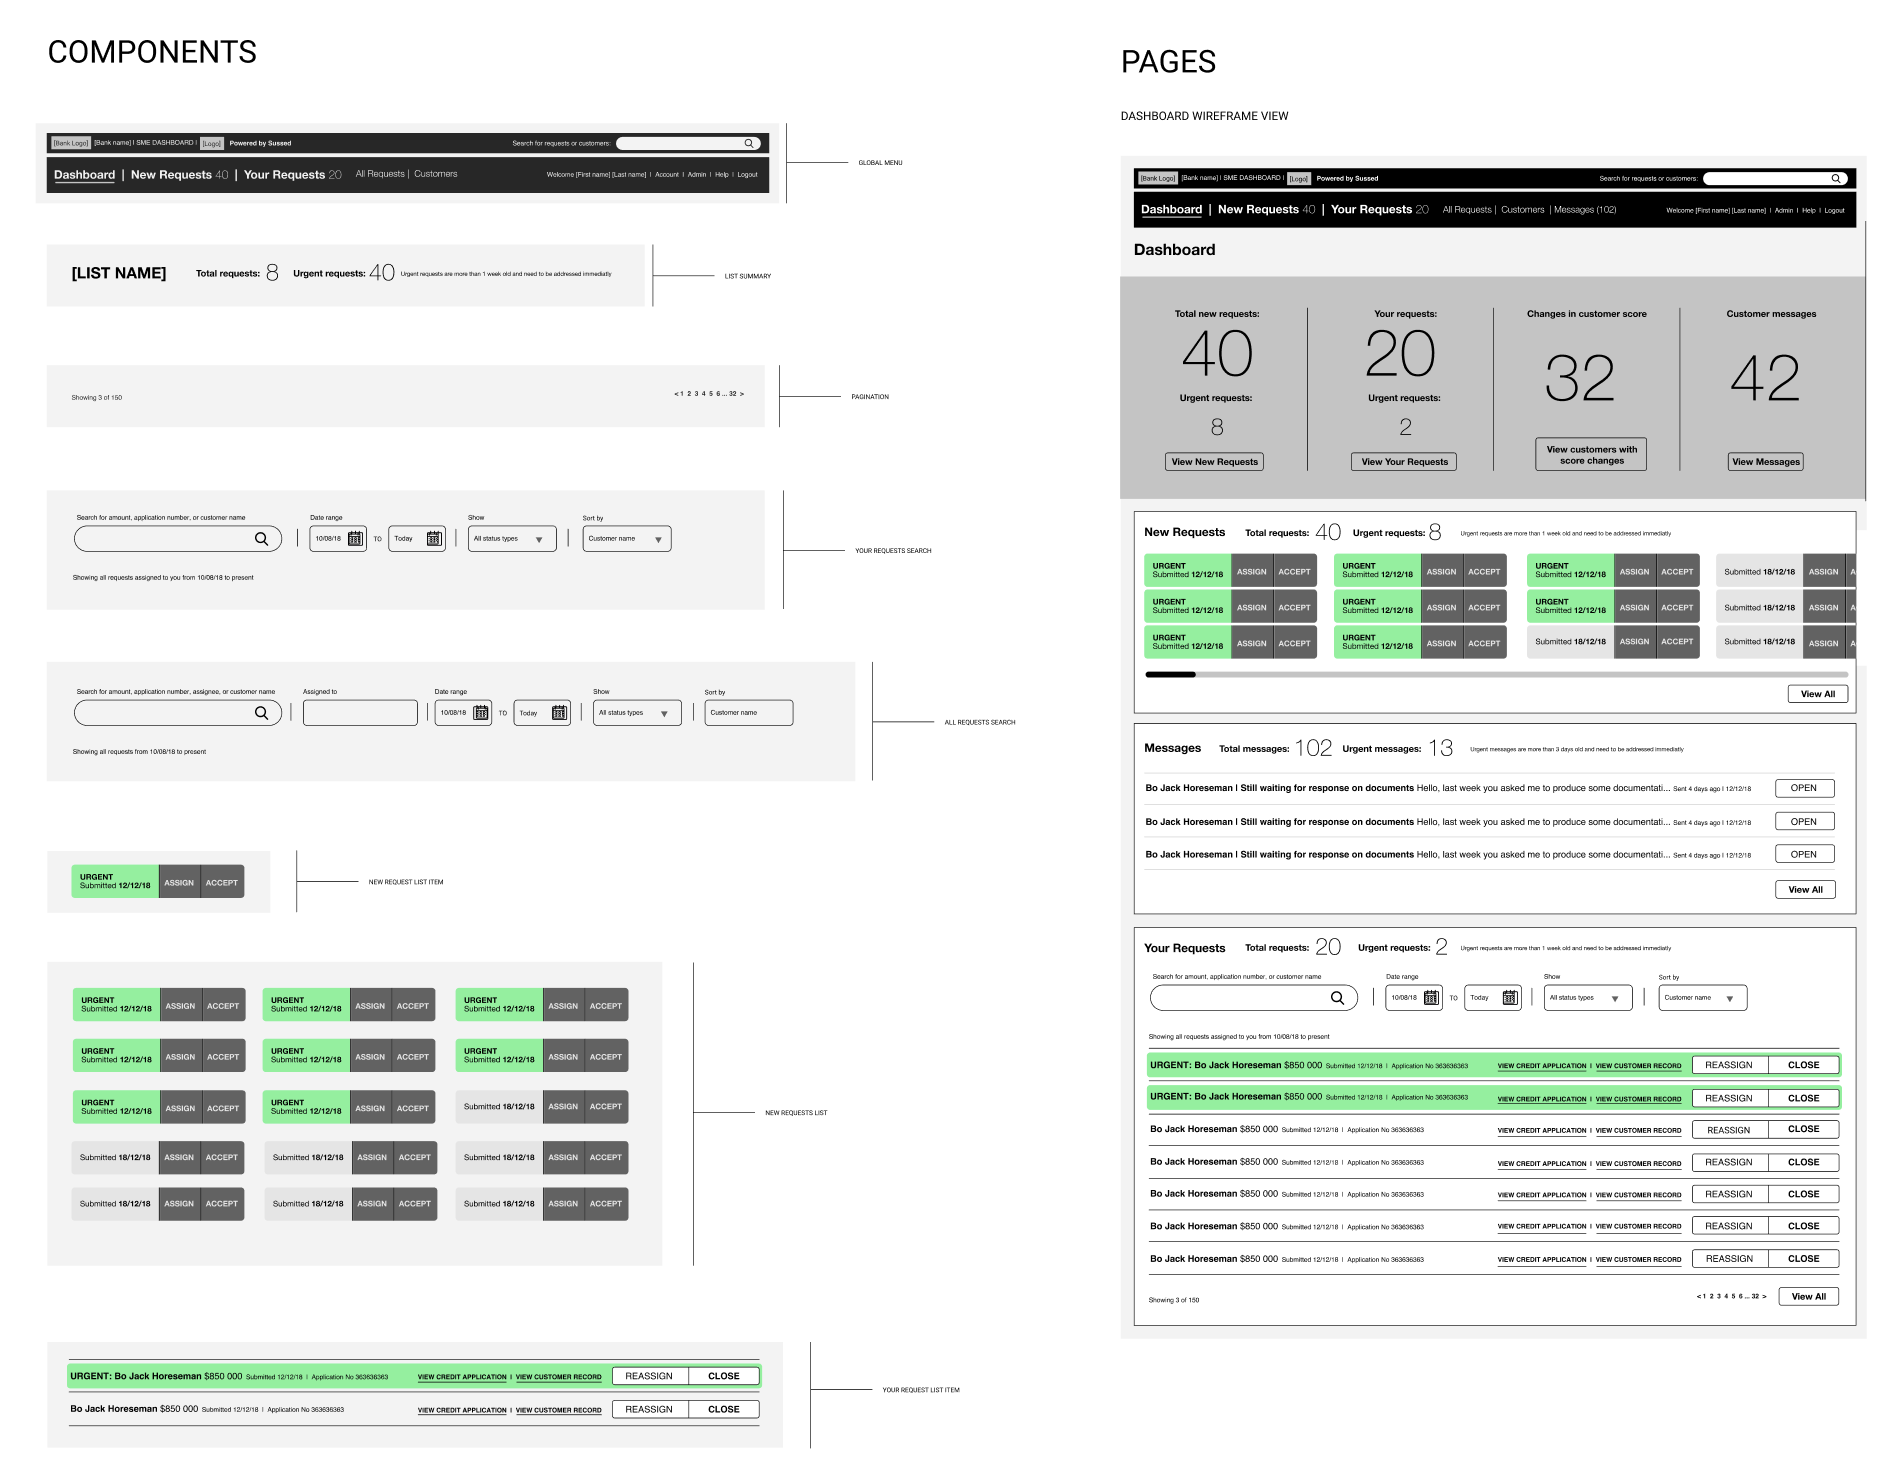Expand Customer name sort dropdown in Your Requests Search component

click(627, 539)
